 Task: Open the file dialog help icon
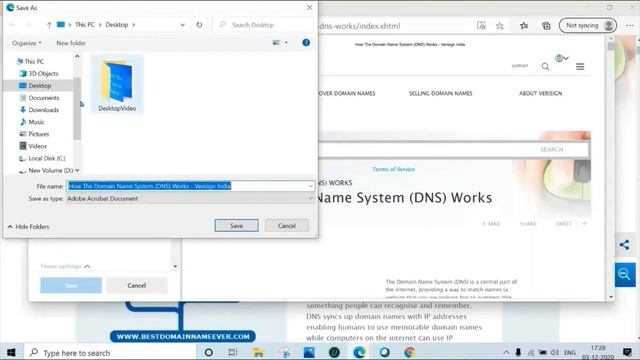point(306,42)
